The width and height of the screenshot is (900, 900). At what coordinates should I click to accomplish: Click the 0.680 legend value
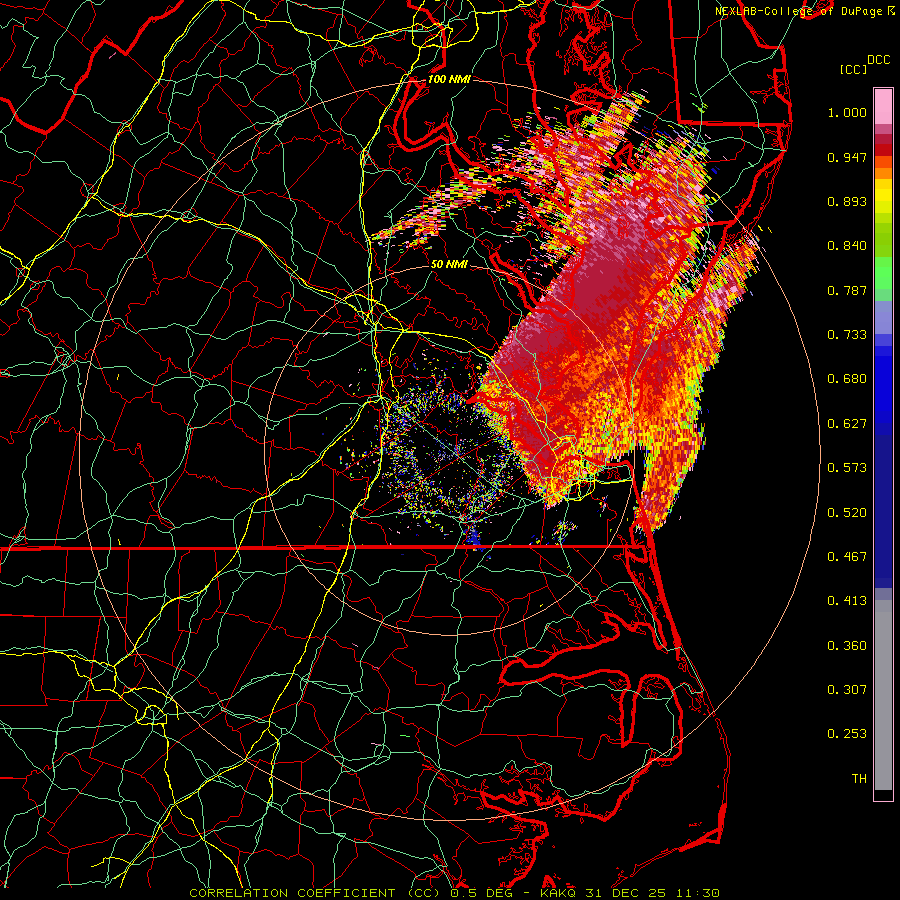pyautogui.click(x=847, y=379)
